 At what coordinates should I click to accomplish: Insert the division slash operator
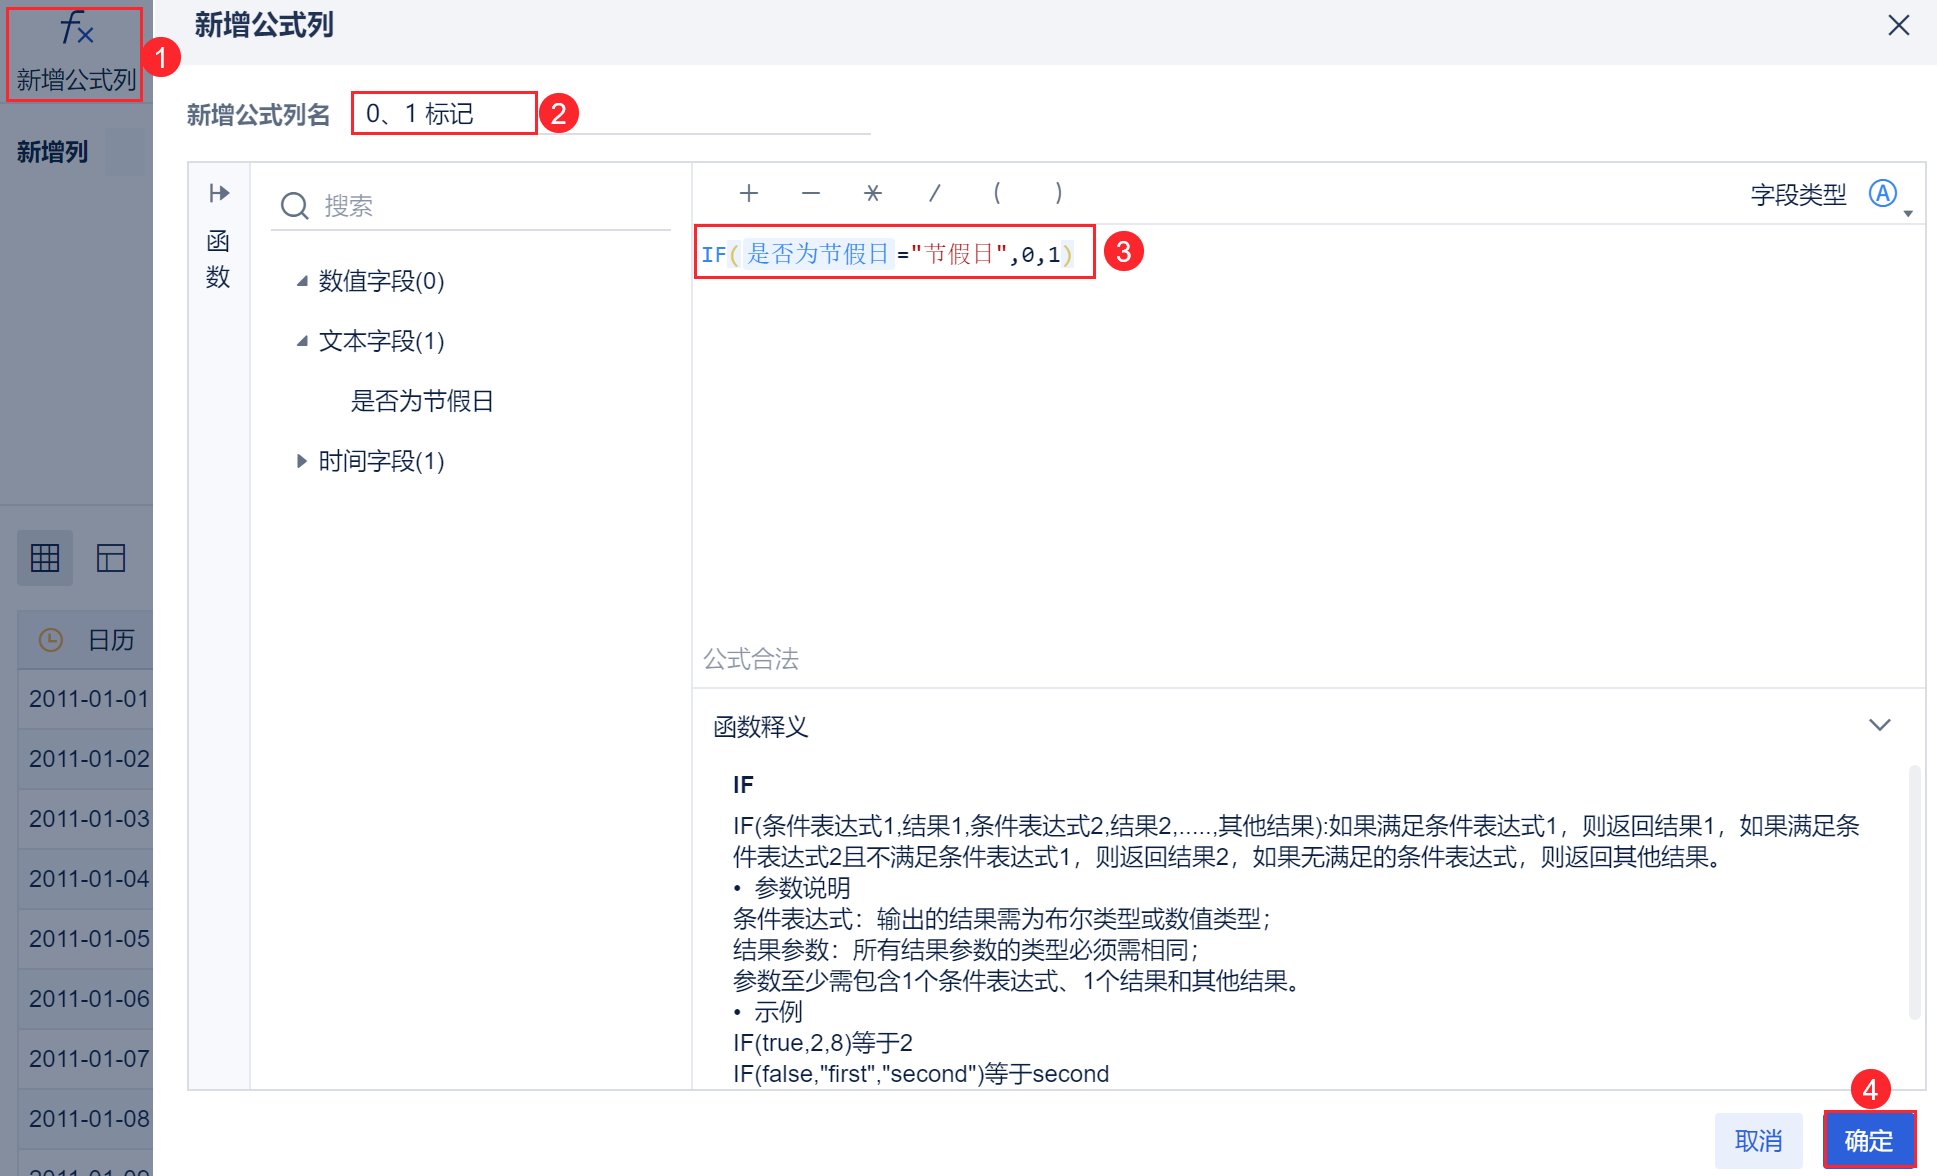(934, 193)
